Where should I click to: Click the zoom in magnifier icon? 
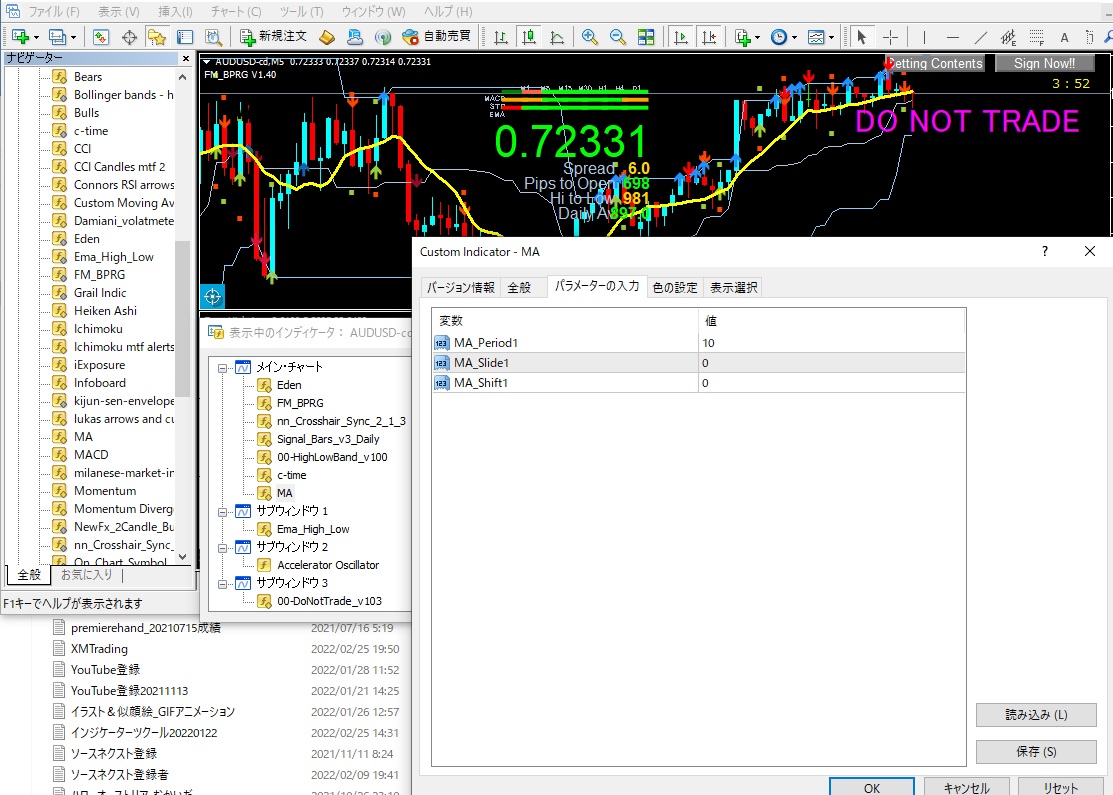pos(590,37)
